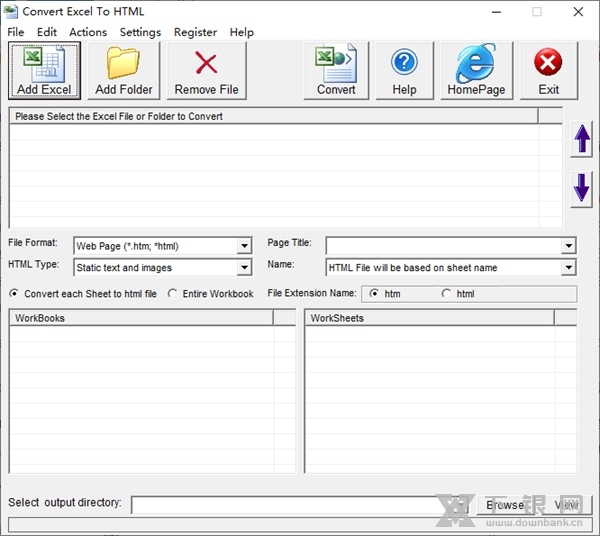
Task: Move file down with the down arrow
Action: pyautogui.click(x=581, y=188)
